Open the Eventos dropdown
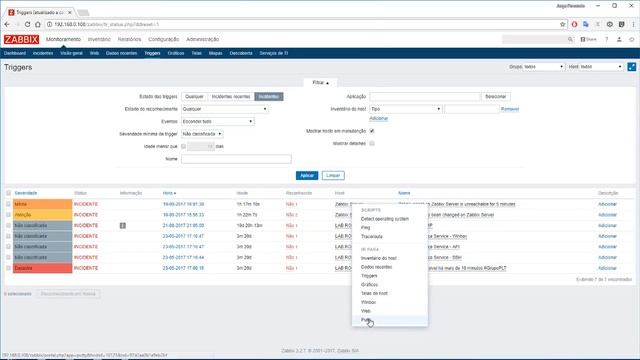The height and width of the screenshot is (360, 640). [218, 122]
